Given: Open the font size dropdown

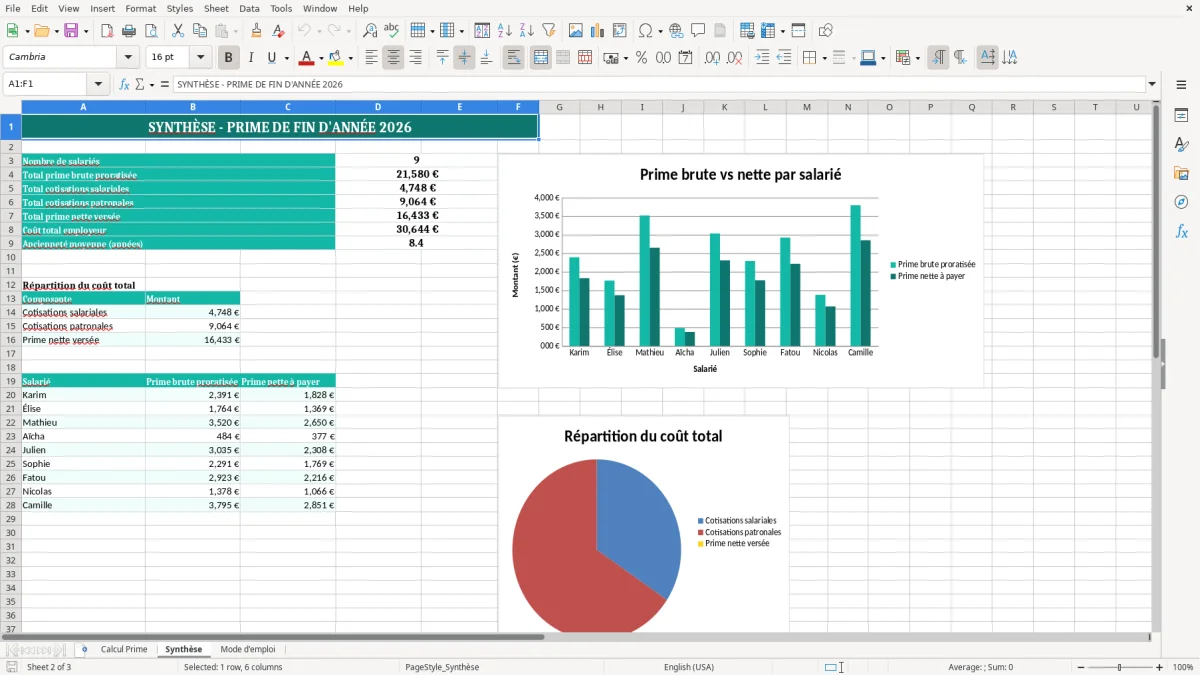Looking at the screenshot, I should click(201, 58).
